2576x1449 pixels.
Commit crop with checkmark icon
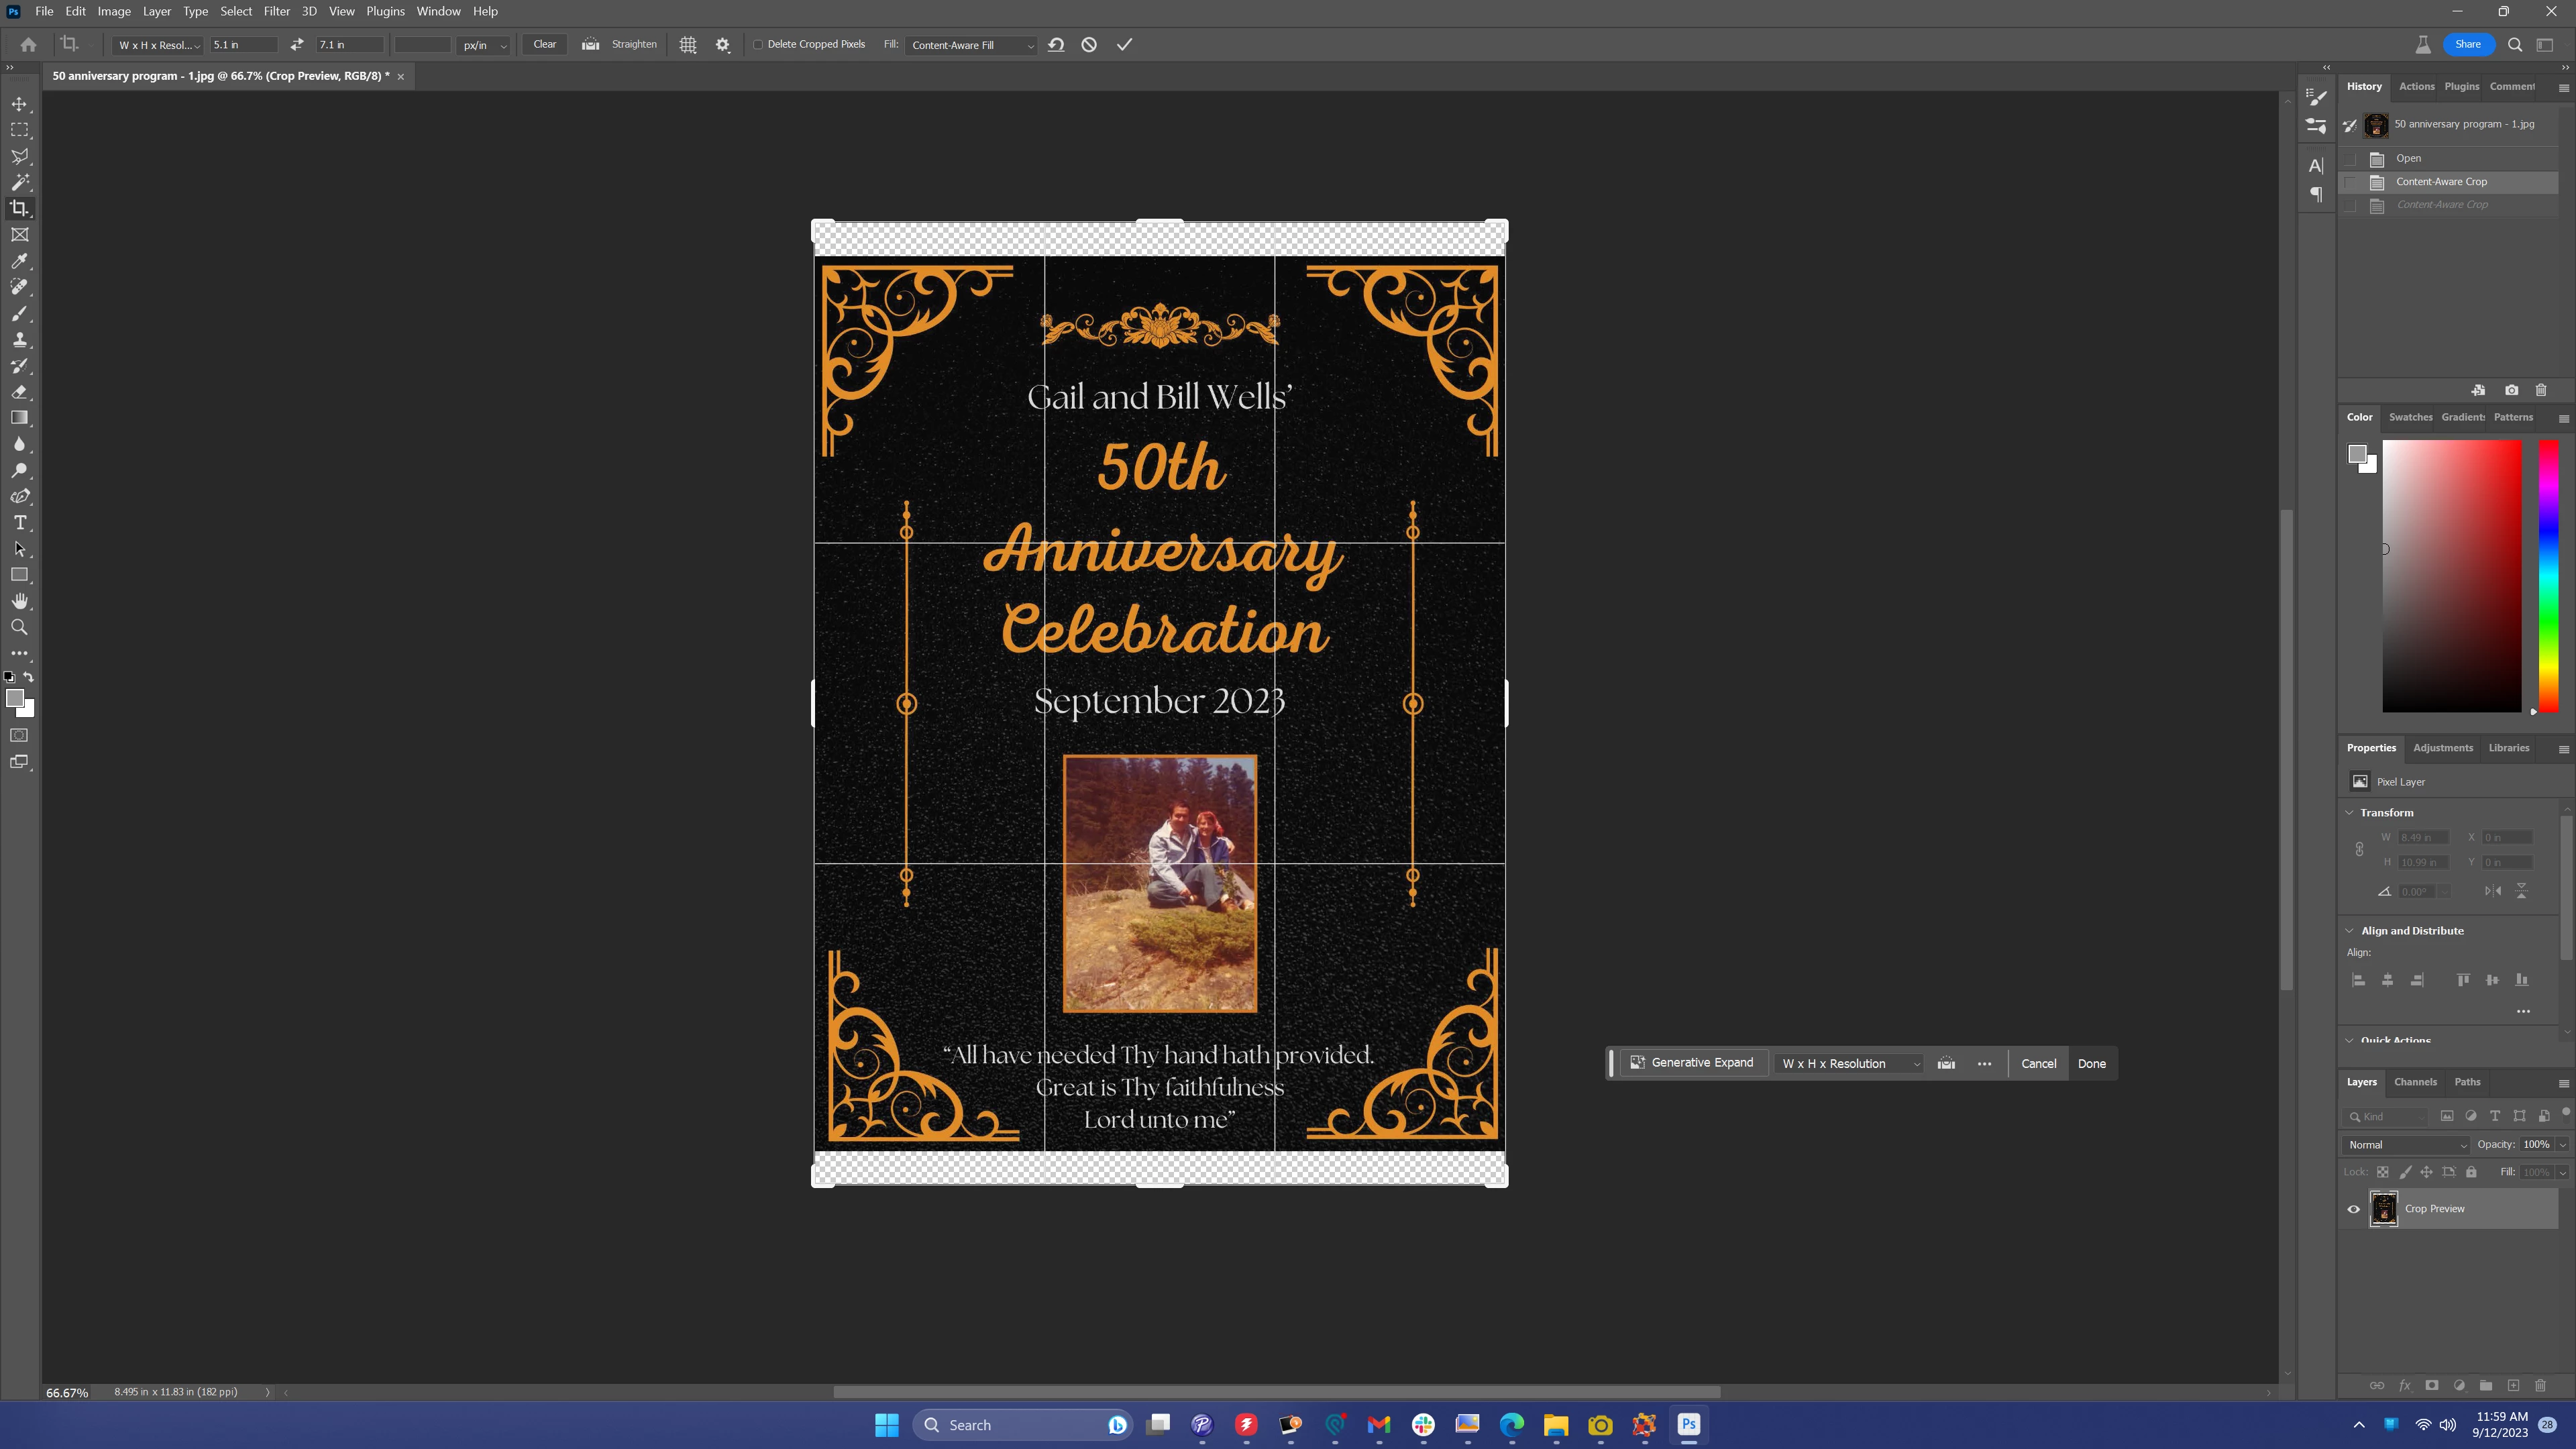1124,45
